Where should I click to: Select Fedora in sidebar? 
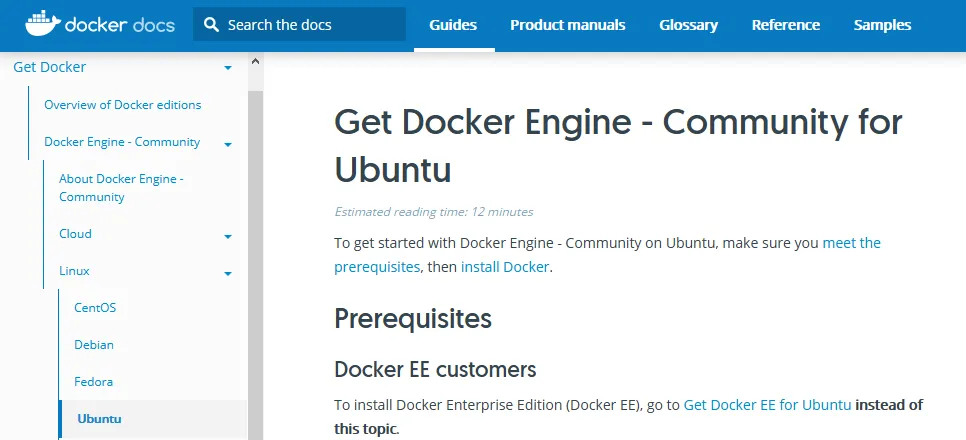coord(93,382)
